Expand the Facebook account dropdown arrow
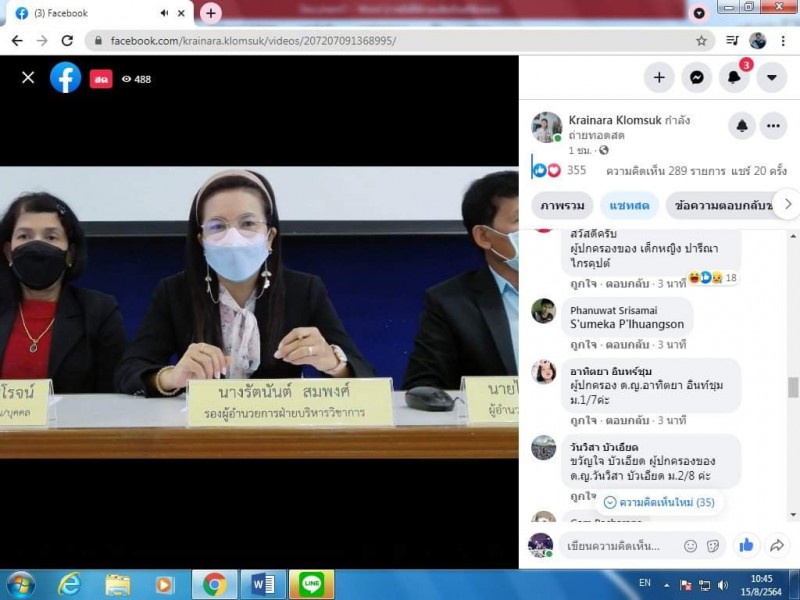800x600 pixels. pyautogui.click(x=771, y=78)
